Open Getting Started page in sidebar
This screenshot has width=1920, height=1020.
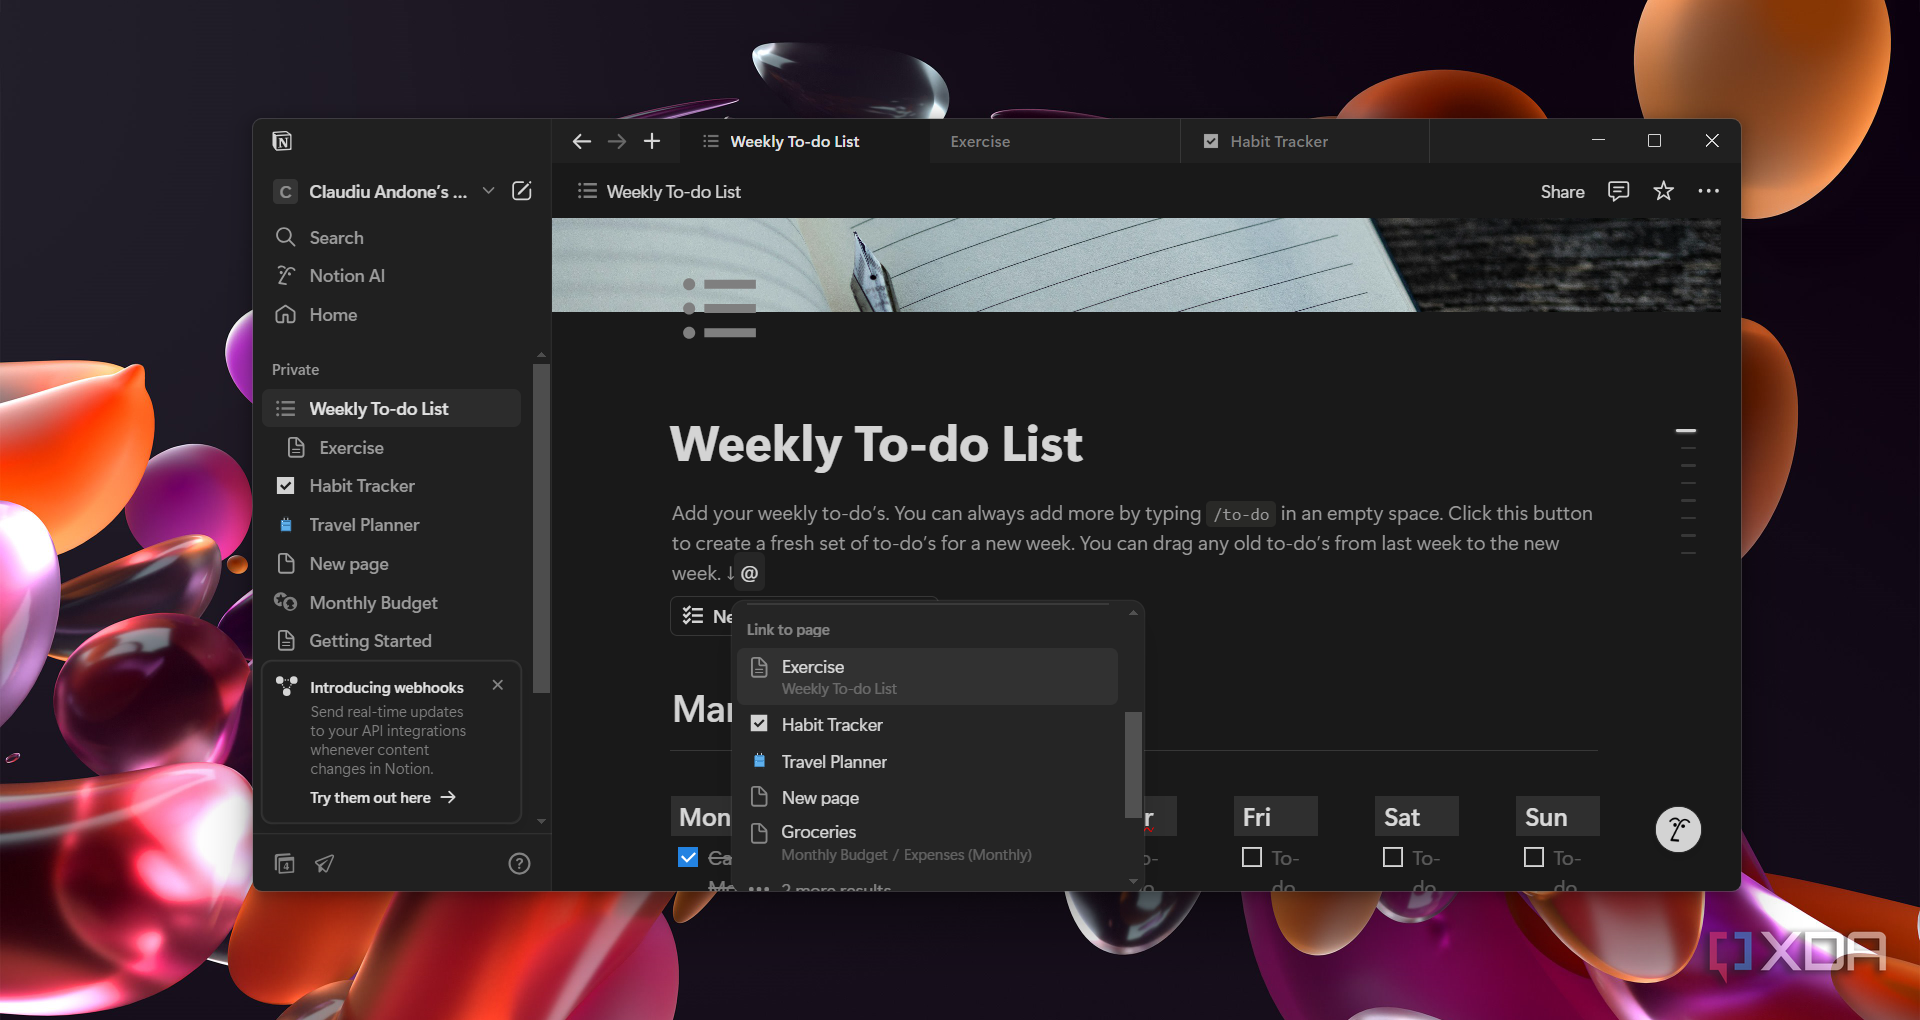click(392, 641)
